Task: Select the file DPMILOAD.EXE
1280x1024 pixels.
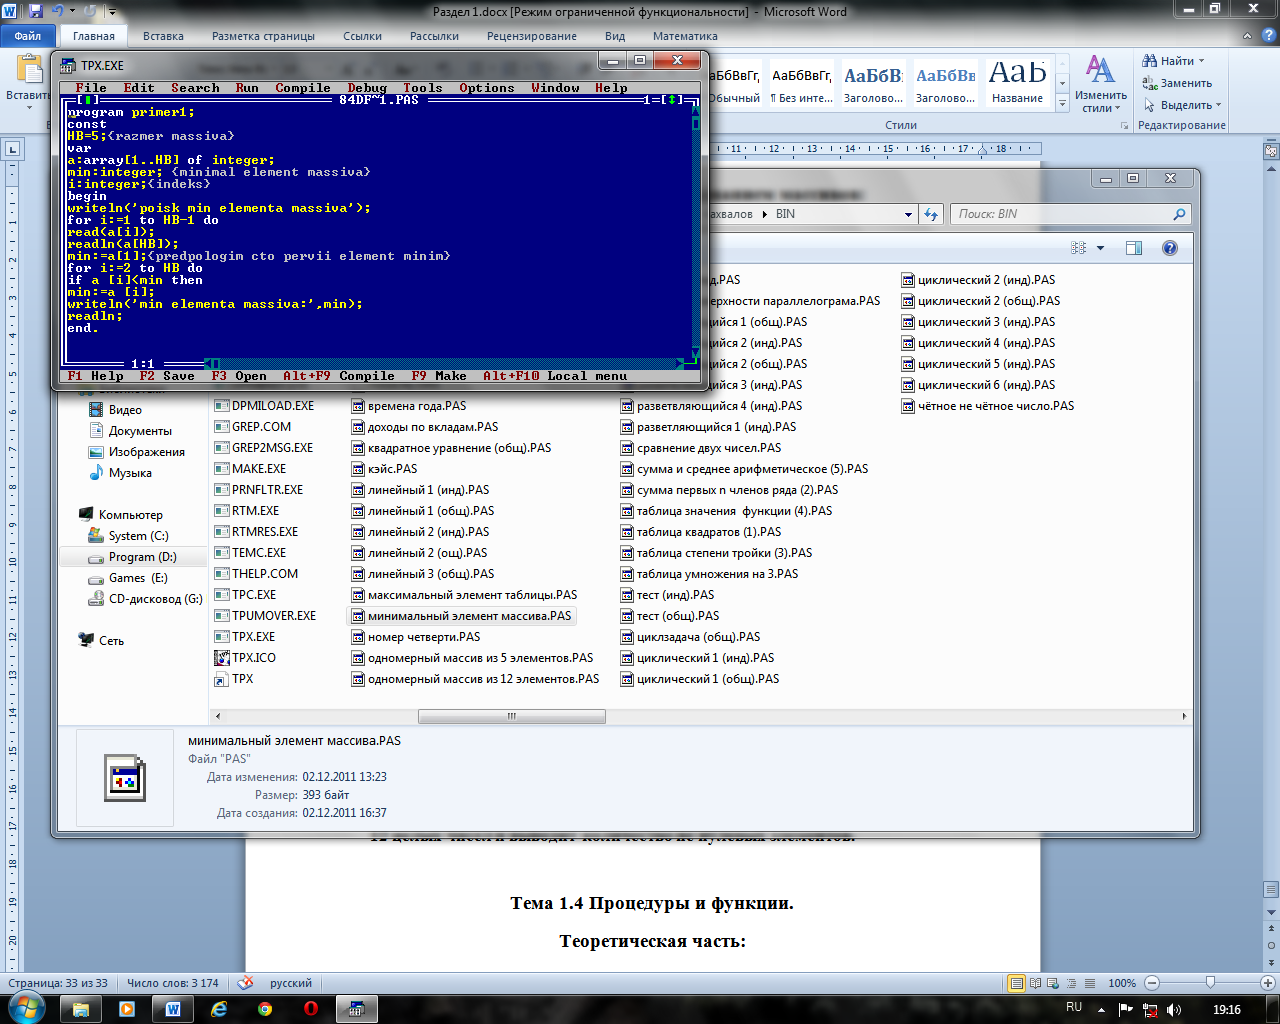Action: point(264,406)
